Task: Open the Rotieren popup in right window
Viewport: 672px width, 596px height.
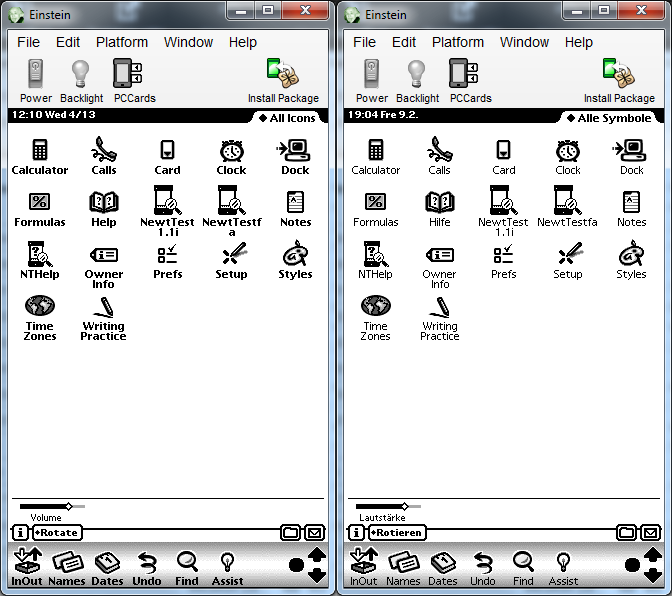Action: 397,533
